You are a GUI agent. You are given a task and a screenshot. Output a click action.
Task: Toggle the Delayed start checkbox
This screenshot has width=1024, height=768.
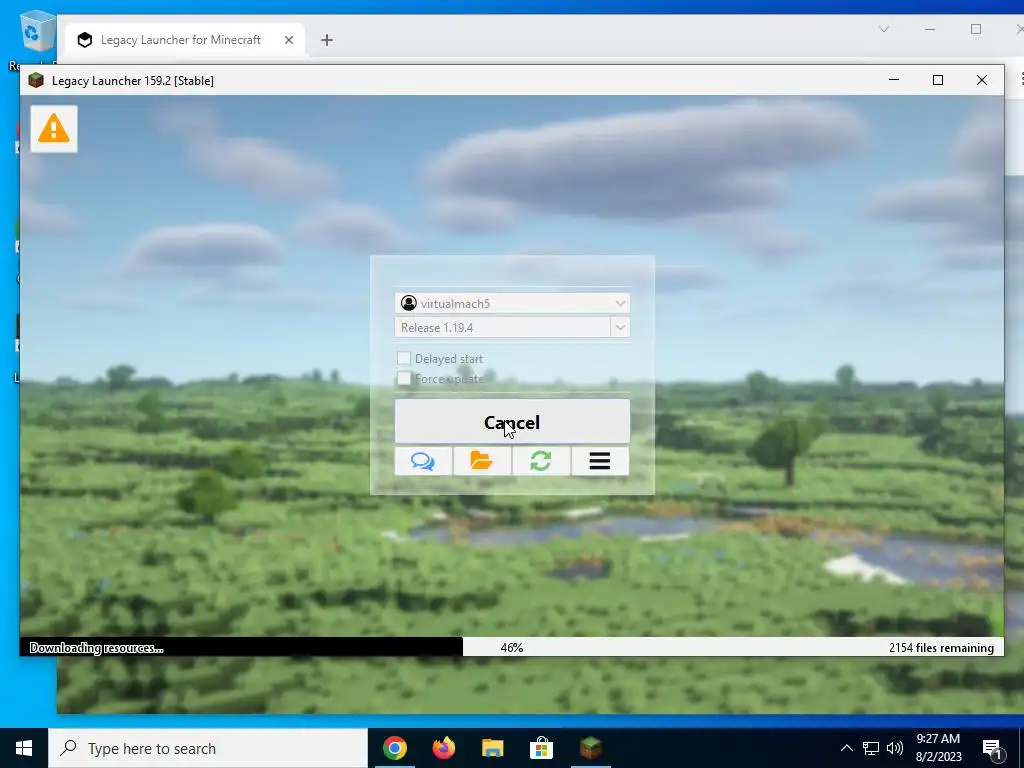pos(404,358)
